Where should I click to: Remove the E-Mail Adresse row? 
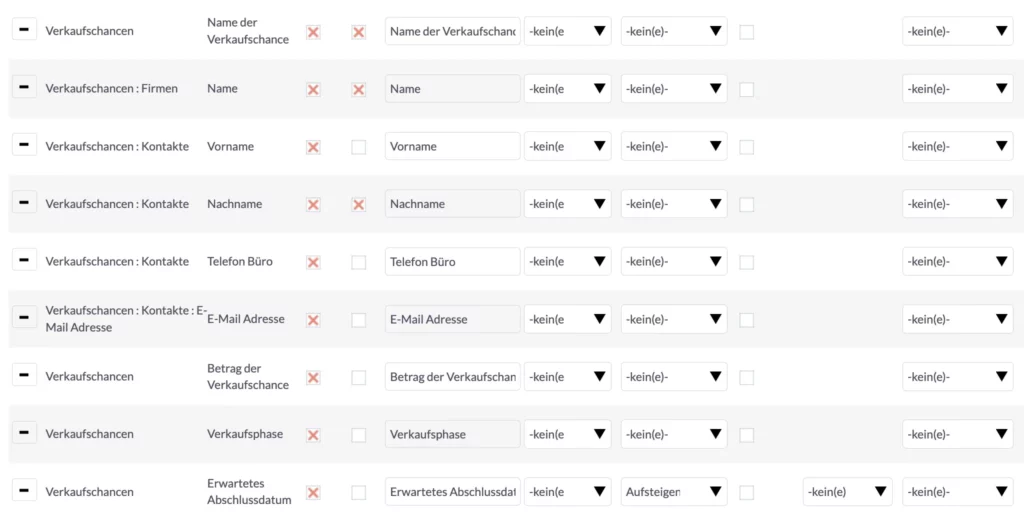point(24,318)
